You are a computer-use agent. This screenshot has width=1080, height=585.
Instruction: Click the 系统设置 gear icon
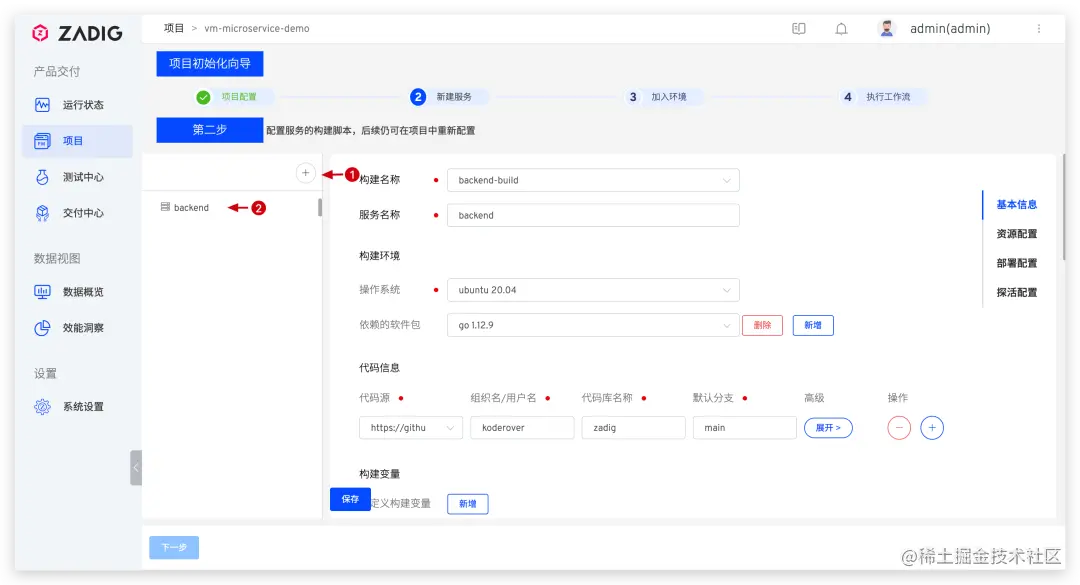pos(42,407)
